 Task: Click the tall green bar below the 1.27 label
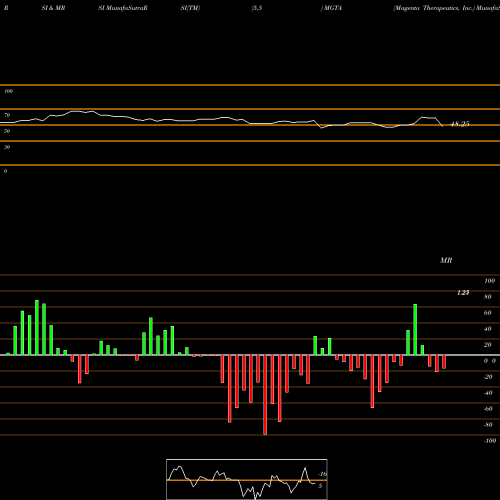415,329
